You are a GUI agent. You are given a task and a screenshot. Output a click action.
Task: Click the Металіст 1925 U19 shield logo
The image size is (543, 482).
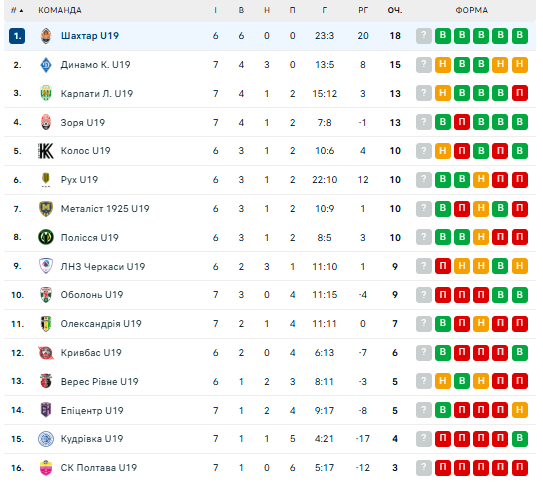[x=46, y=209]
